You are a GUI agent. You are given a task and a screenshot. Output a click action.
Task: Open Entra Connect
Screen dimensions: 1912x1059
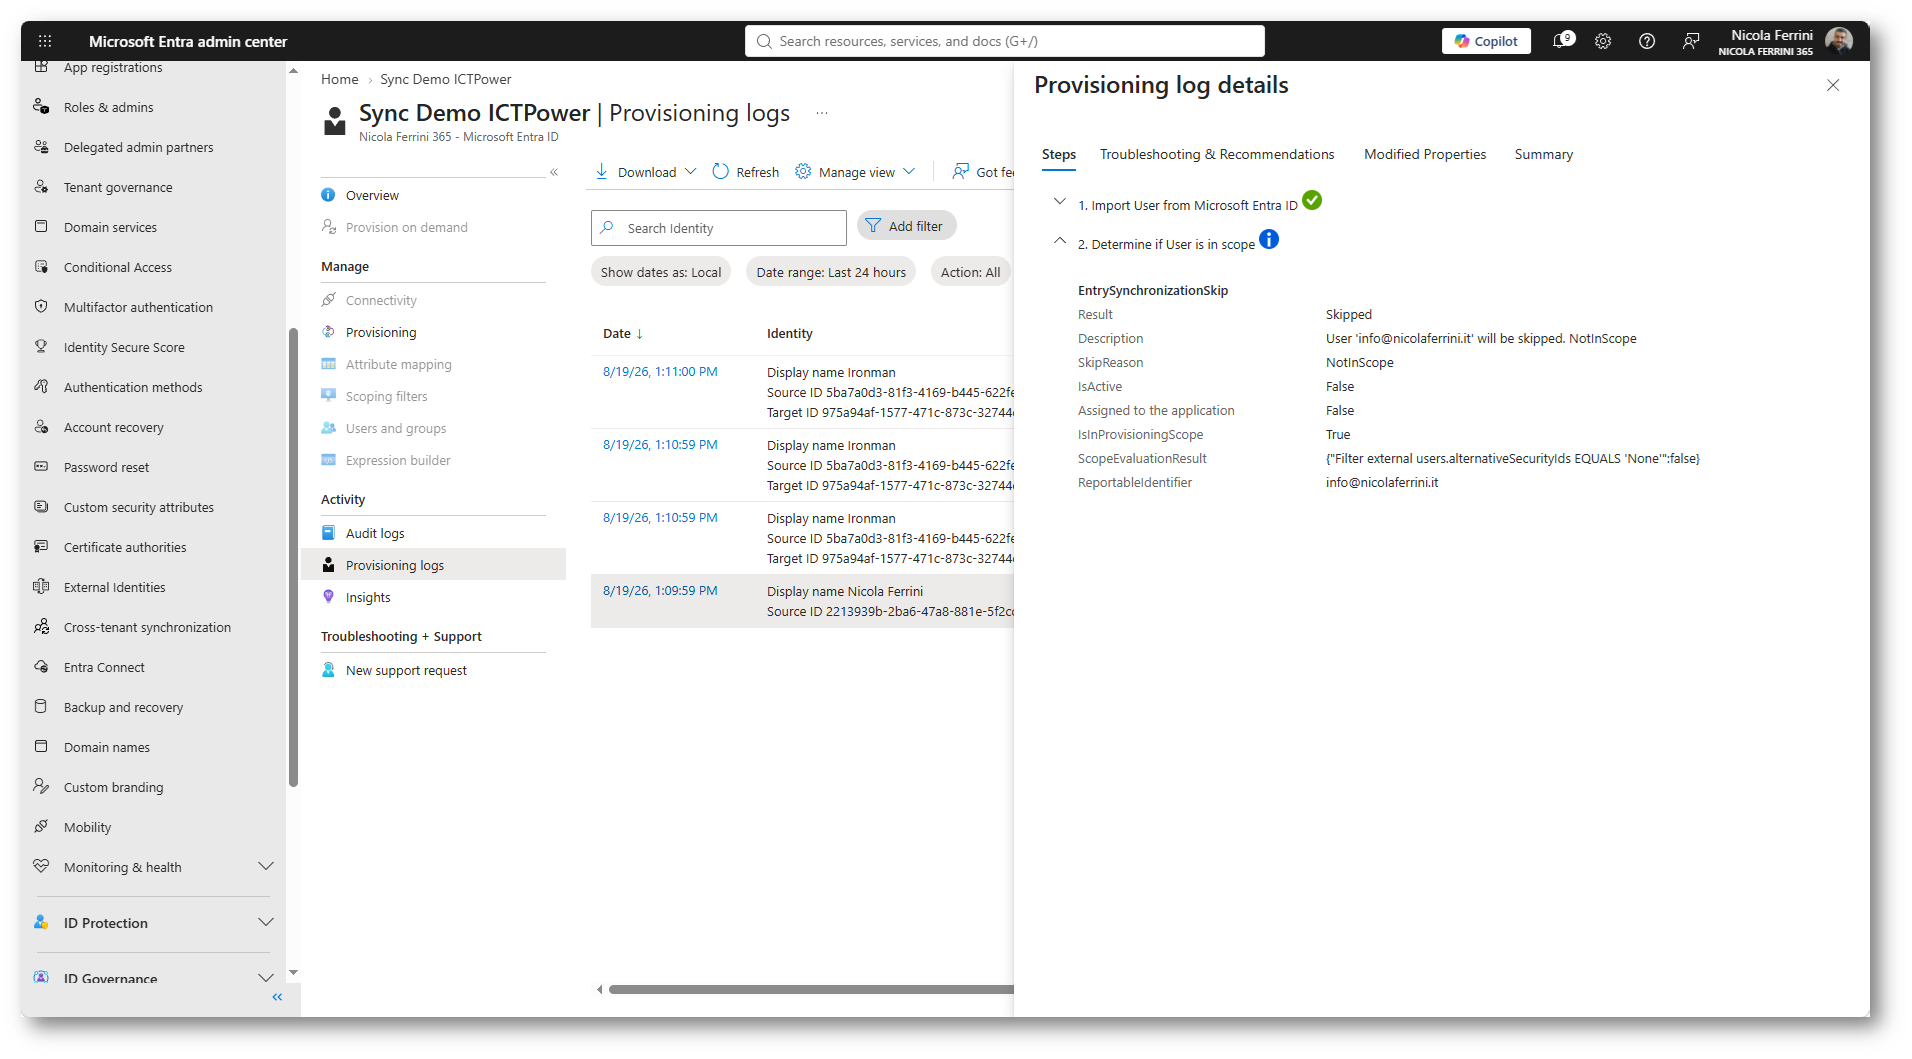click(x=104, y=667)
